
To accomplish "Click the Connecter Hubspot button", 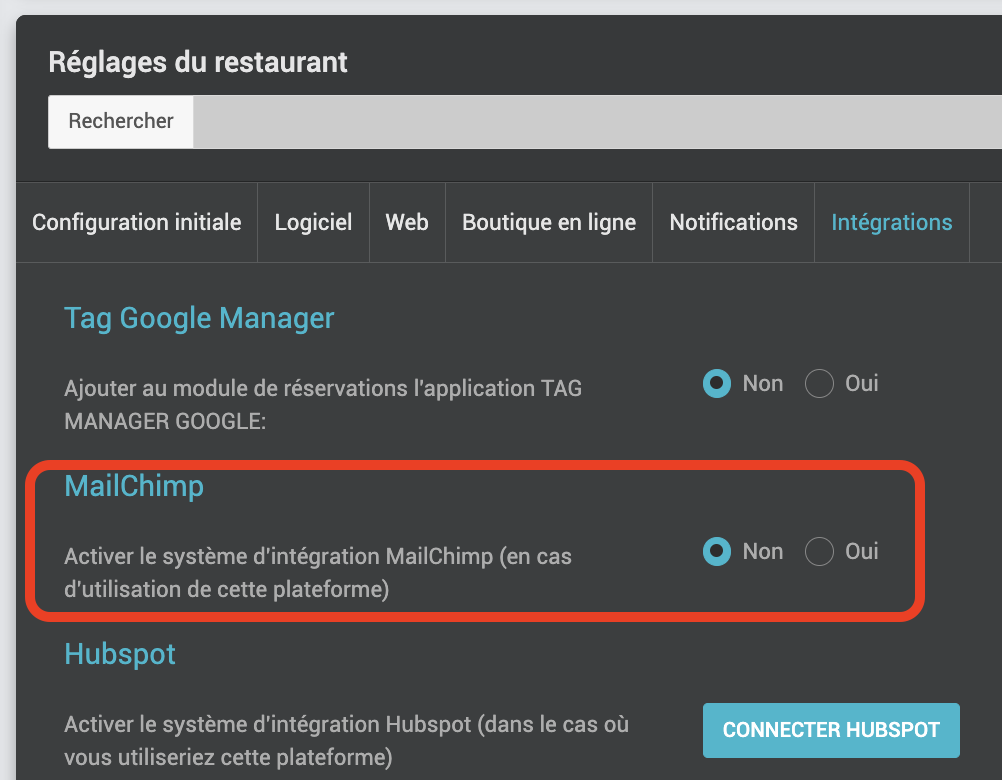I will tap(831, 730).
